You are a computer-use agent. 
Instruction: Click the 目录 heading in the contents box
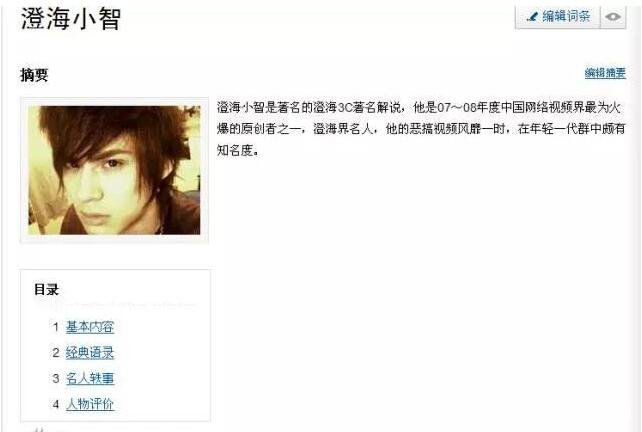point(46,290)
